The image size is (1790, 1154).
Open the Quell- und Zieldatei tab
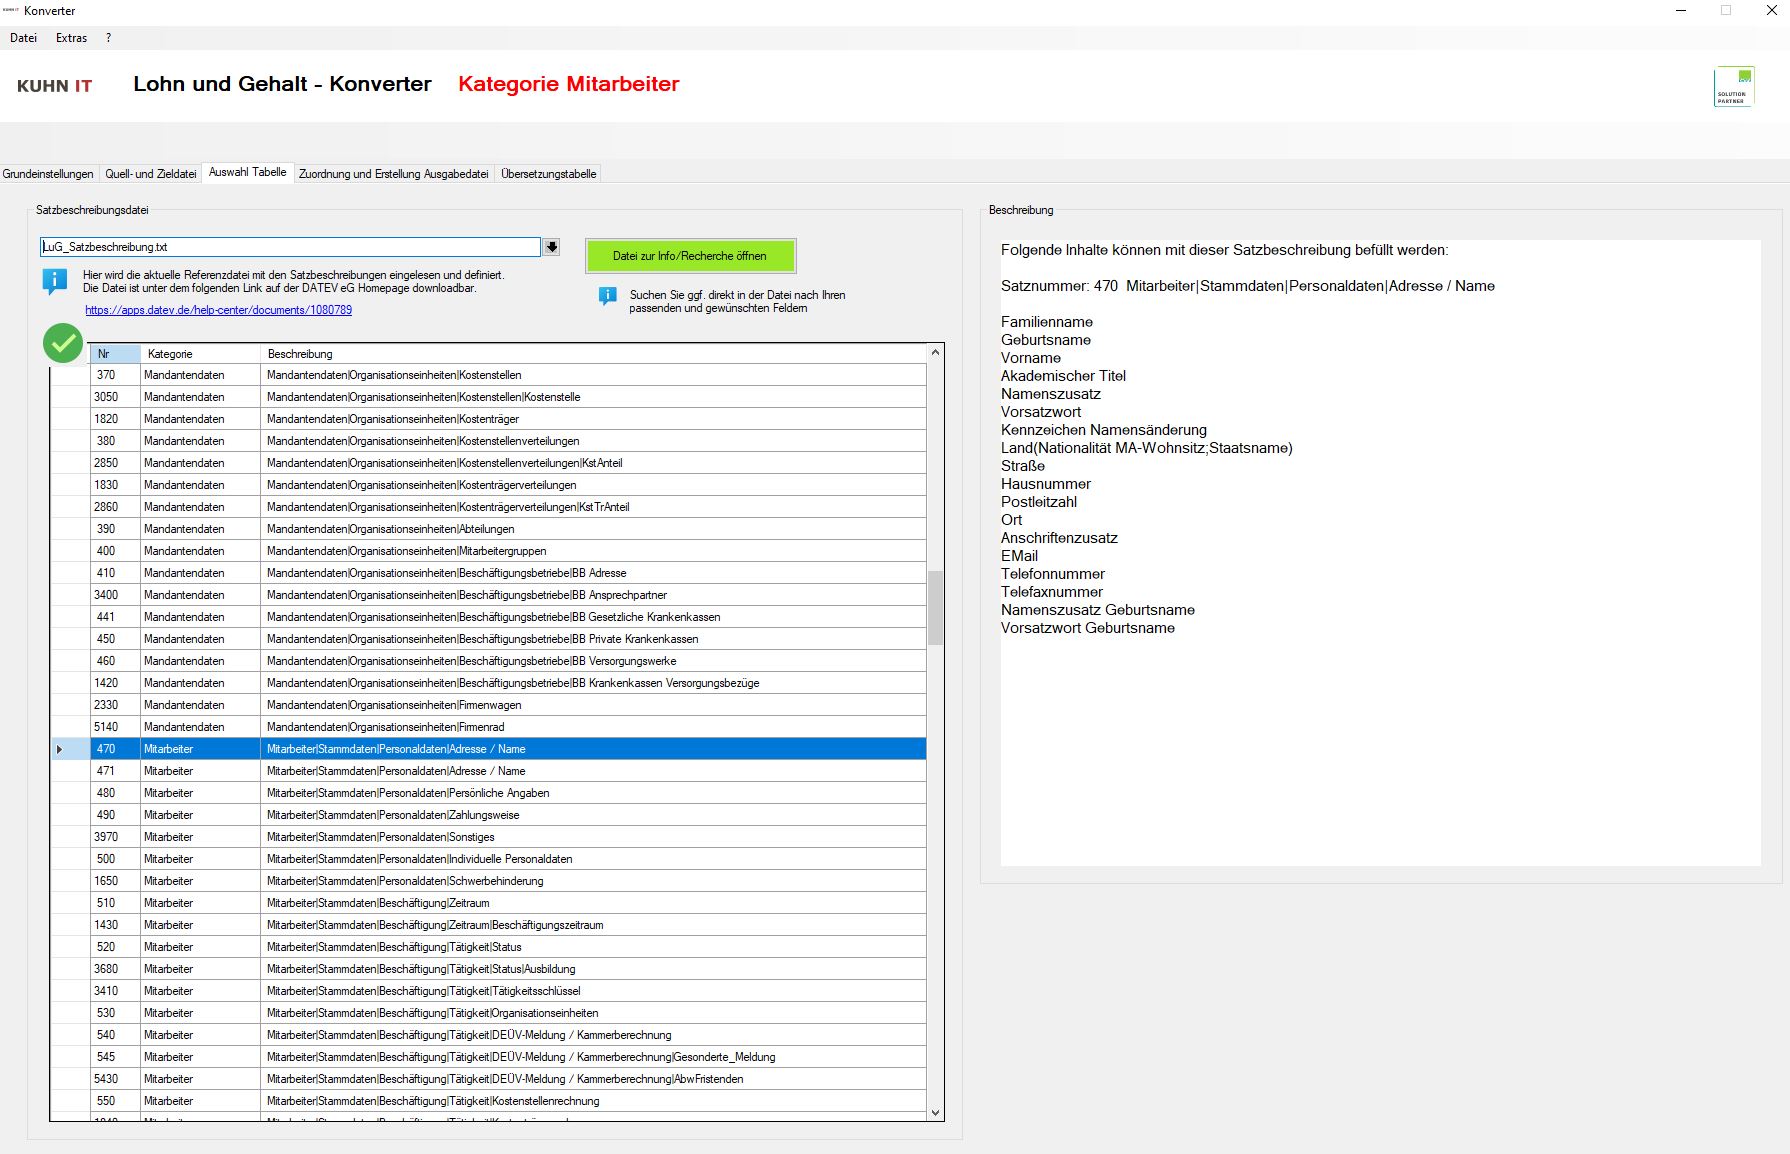(x=151, y=173)
